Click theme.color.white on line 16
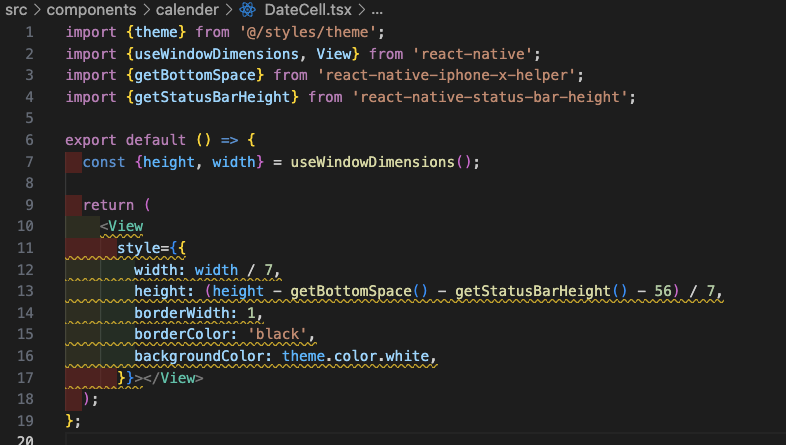786x445 pixels. [x=355, y=356]
